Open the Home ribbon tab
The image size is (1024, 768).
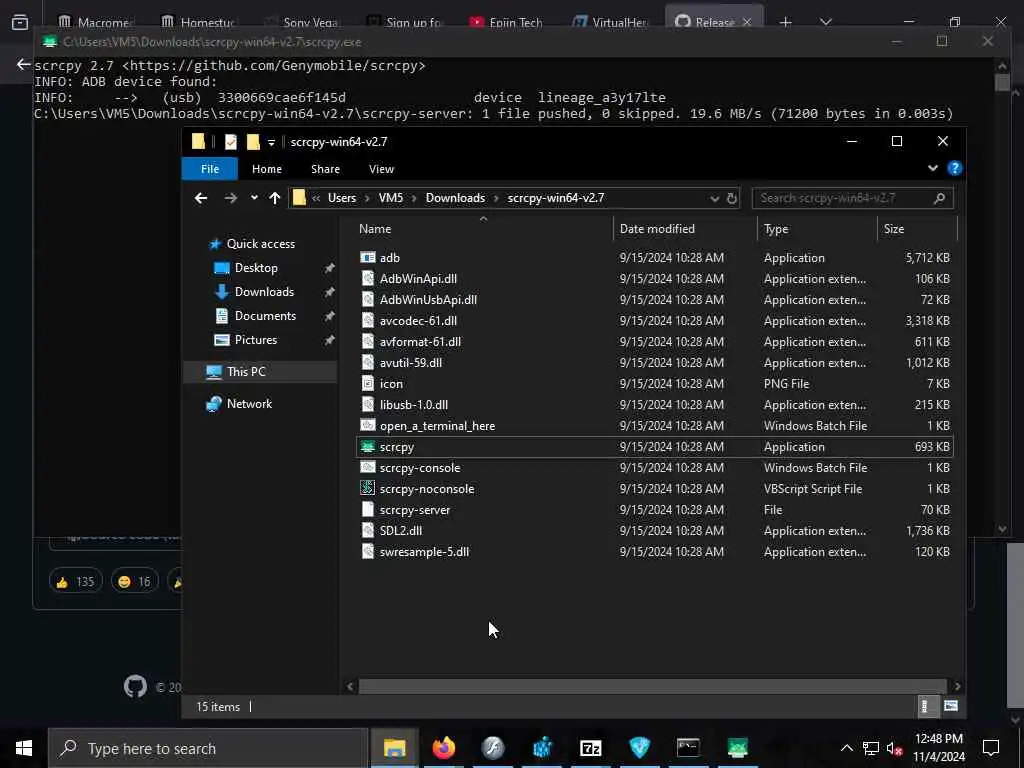point(266,168)
